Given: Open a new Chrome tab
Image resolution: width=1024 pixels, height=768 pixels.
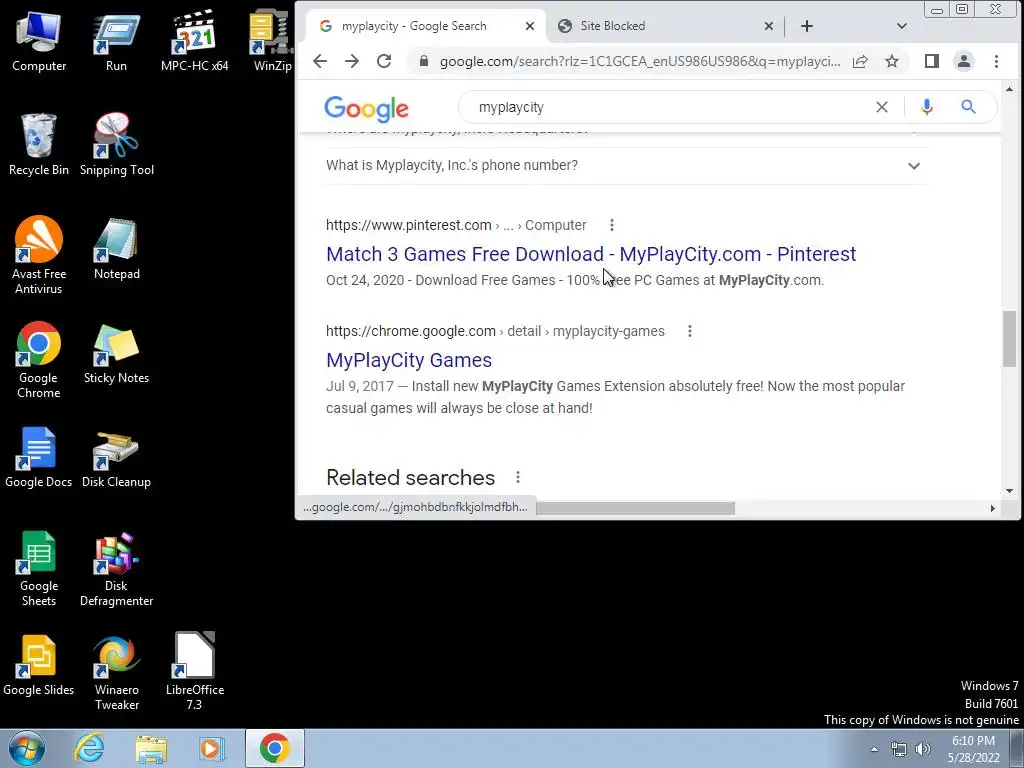Looking at the screenshot, I should click(807, 26).
